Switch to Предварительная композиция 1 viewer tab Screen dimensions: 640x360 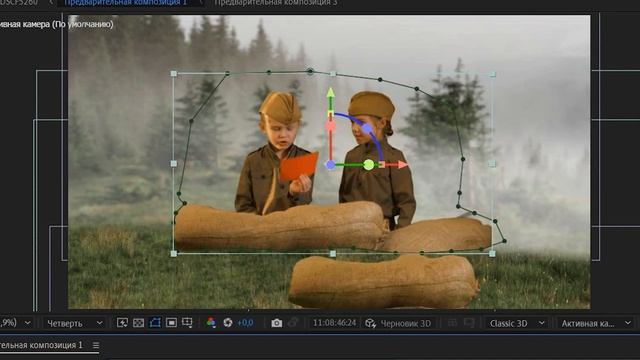pyautogui.click(x=126, y=3)
